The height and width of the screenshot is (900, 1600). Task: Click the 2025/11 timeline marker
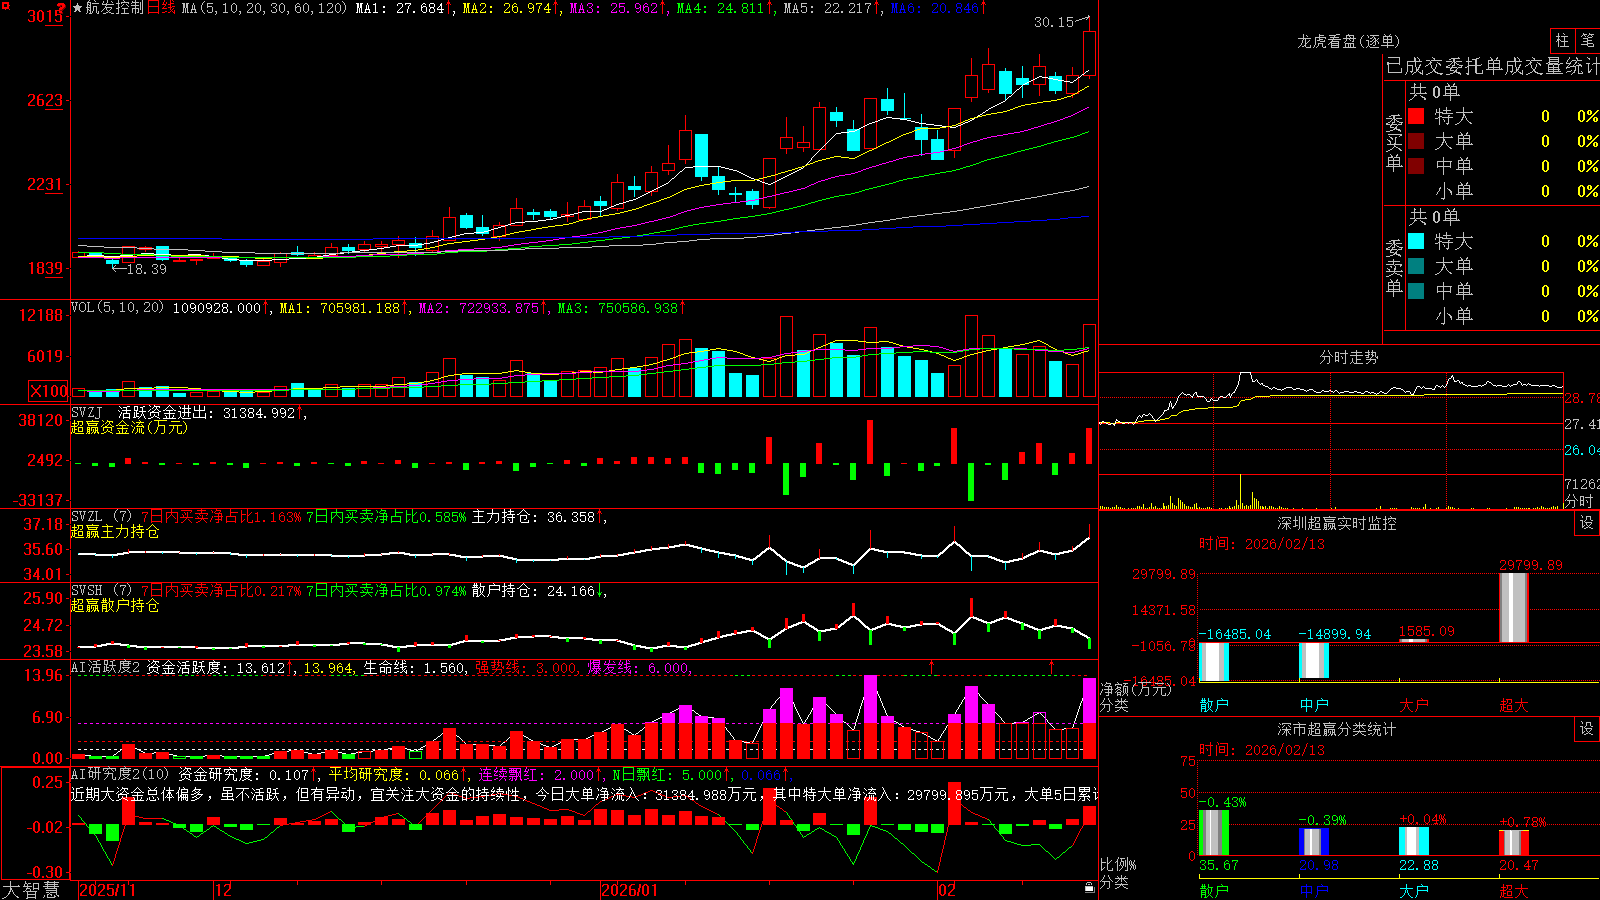(x=107, y=890)
